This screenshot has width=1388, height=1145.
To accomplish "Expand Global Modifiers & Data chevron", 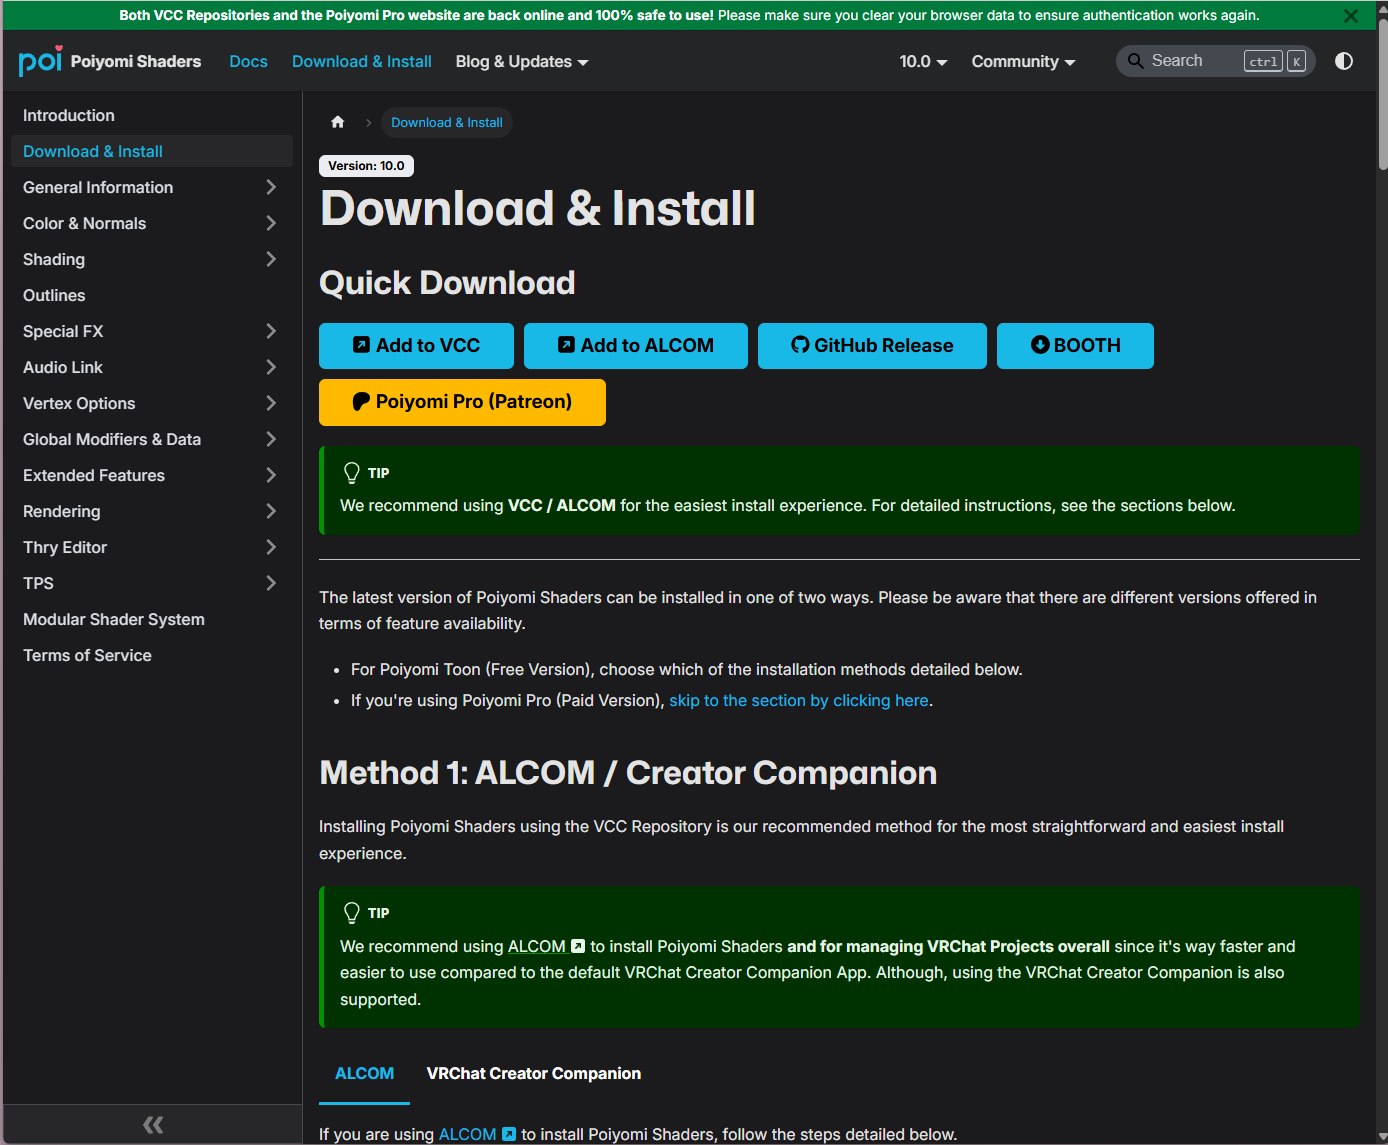I will tap(271, 439).
